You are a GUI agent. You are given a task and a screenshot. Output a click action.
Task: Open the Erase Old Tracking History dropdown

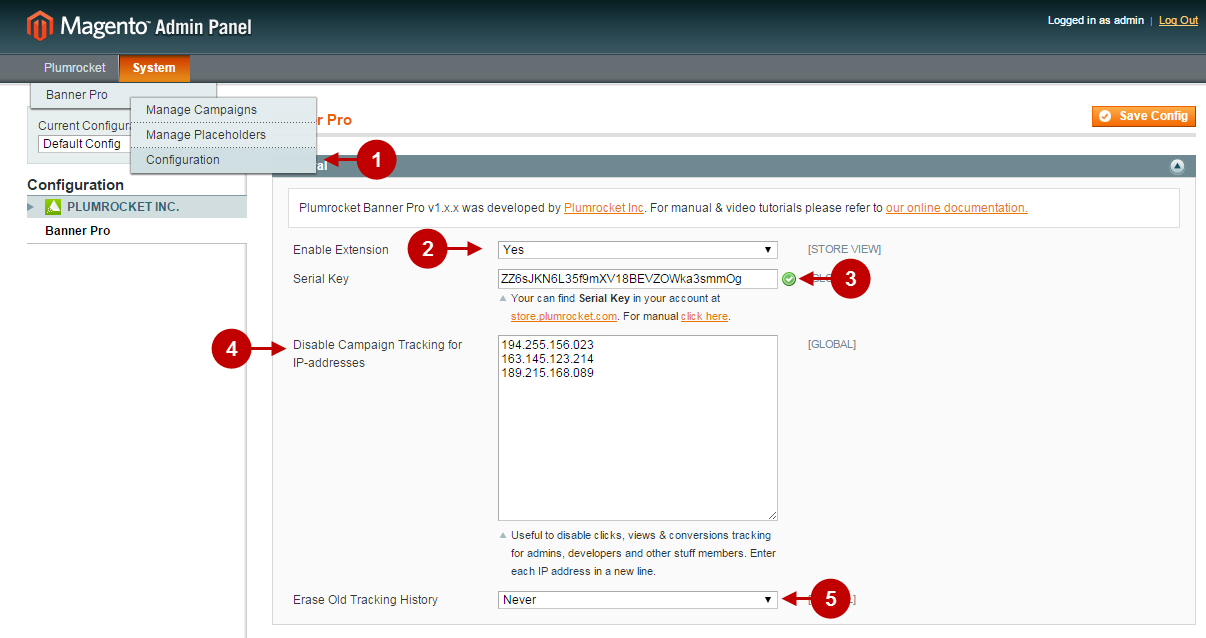tap(637, 599)
